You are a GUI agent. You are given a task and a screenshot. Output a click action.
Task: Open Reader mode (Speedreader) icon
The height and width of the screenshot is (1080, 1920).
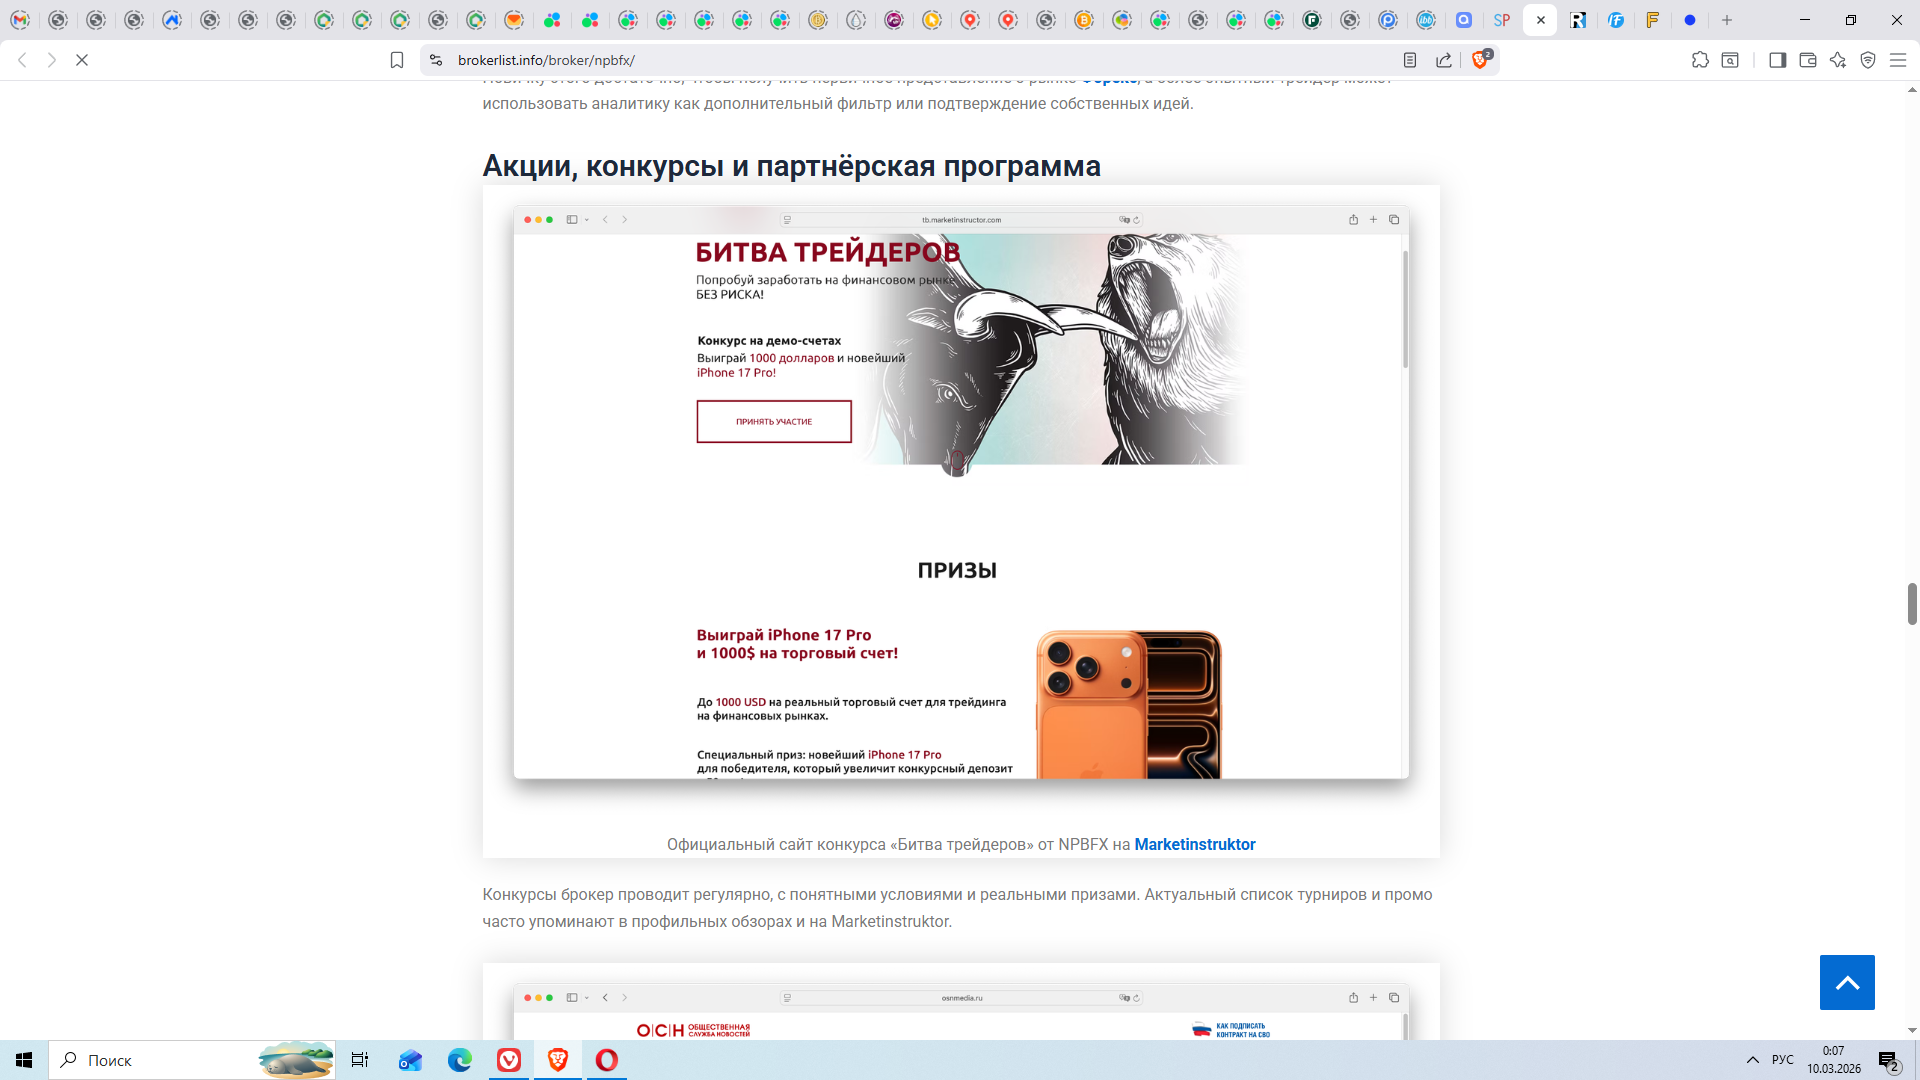pos(1410,60)
